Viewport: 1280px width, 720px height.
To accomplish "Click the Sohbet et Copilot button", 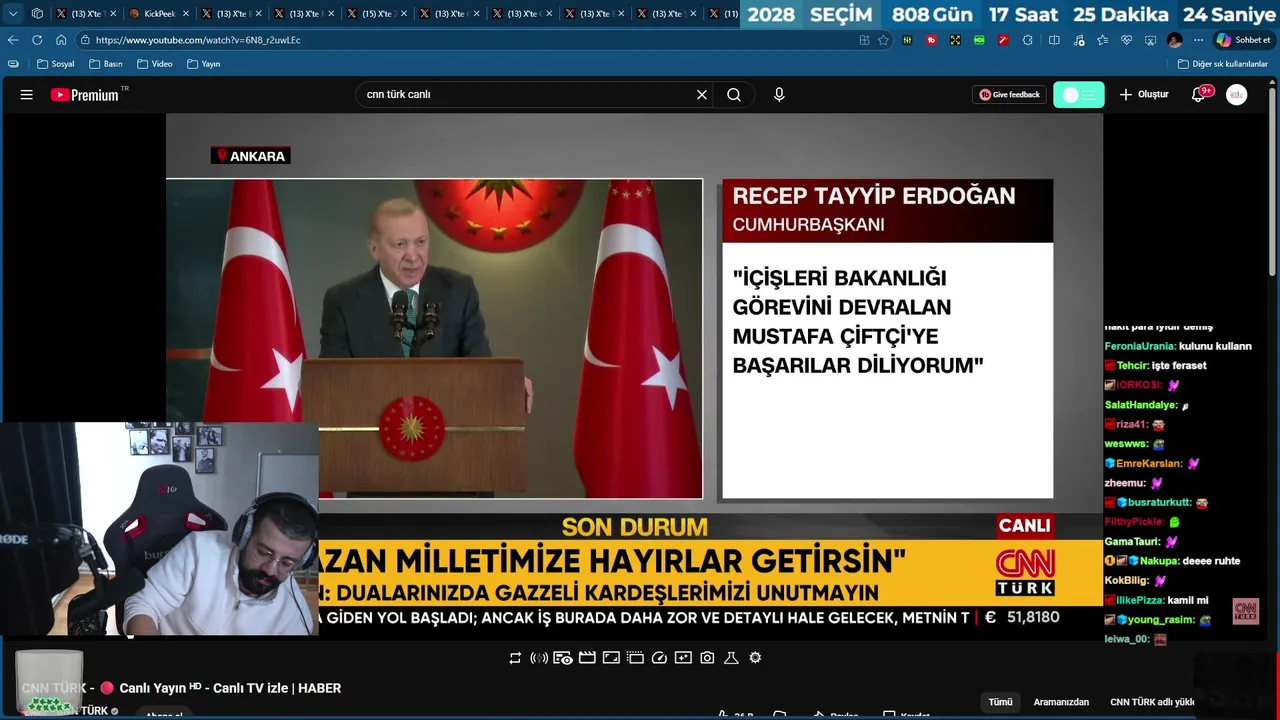I will point(1243,40).
